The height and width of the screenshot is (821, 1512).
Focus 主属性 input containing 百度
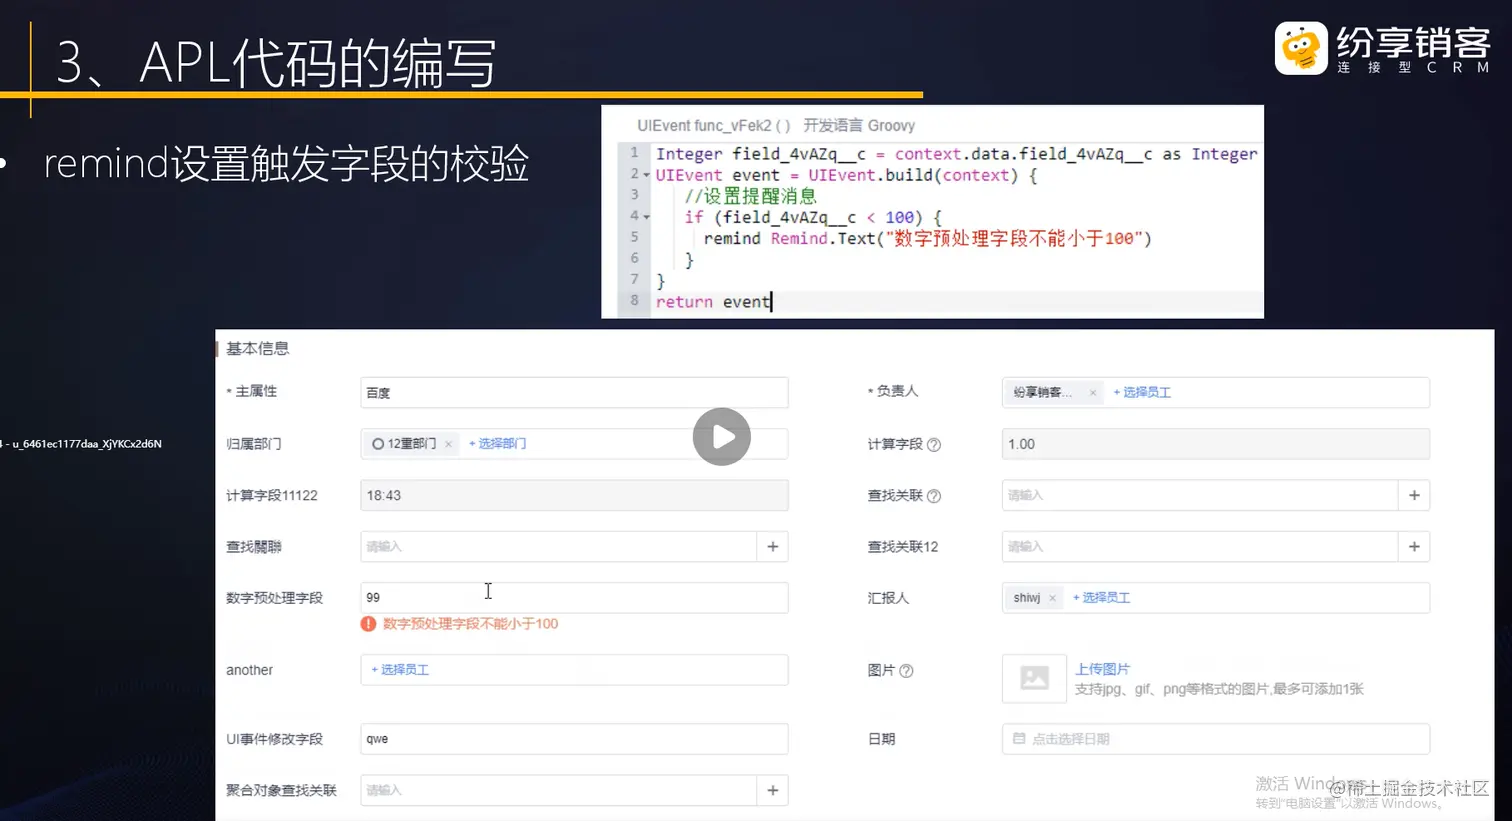pyautogui.click(x=574, y=393)
